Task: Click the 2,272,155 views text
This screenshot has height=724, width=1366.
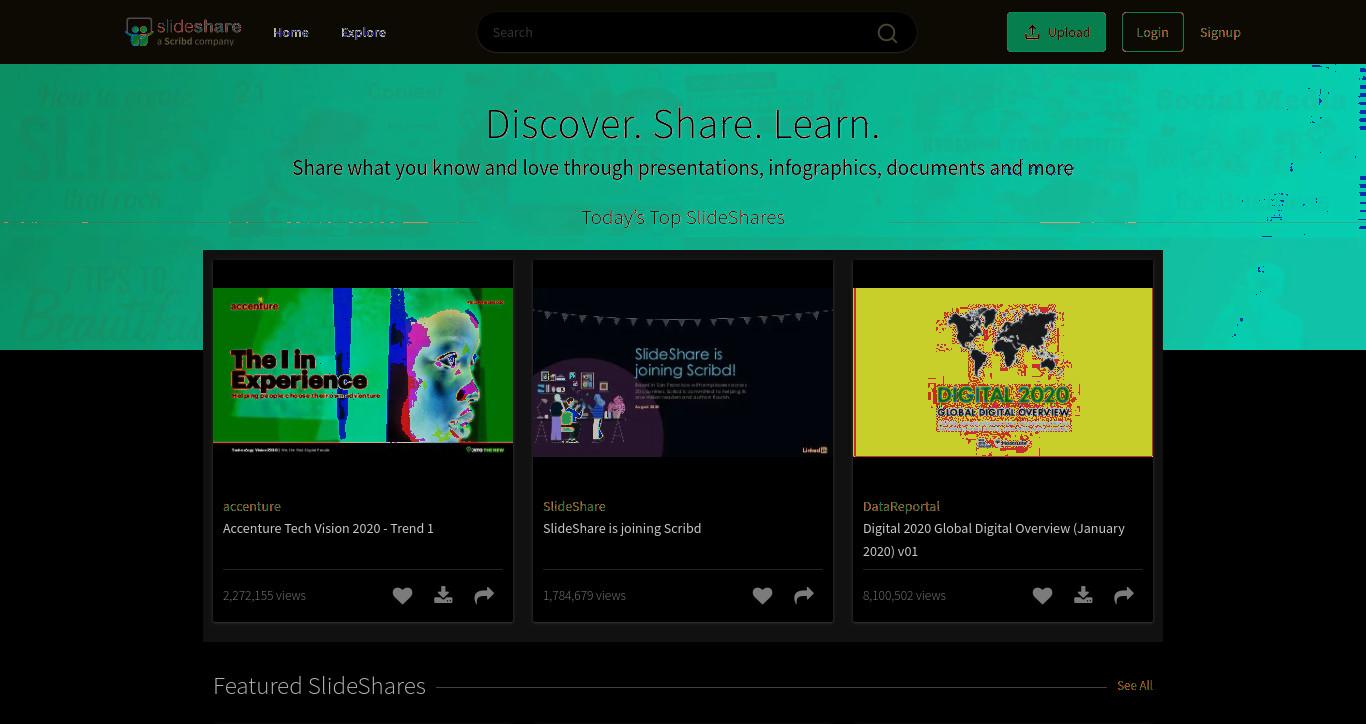Action: tap(264, 595)
